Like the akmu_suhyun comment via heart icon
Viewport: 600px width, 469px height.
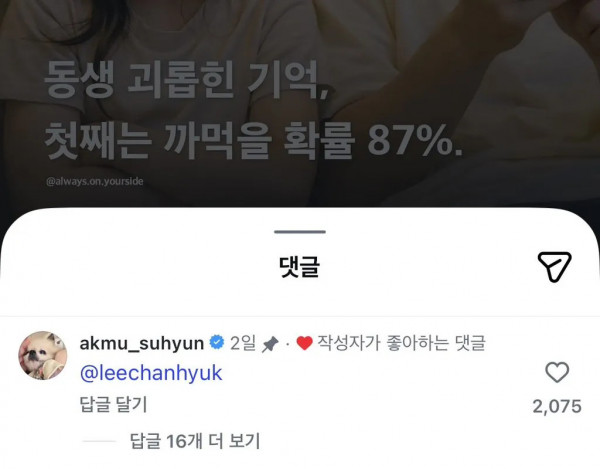coord(557,372)
